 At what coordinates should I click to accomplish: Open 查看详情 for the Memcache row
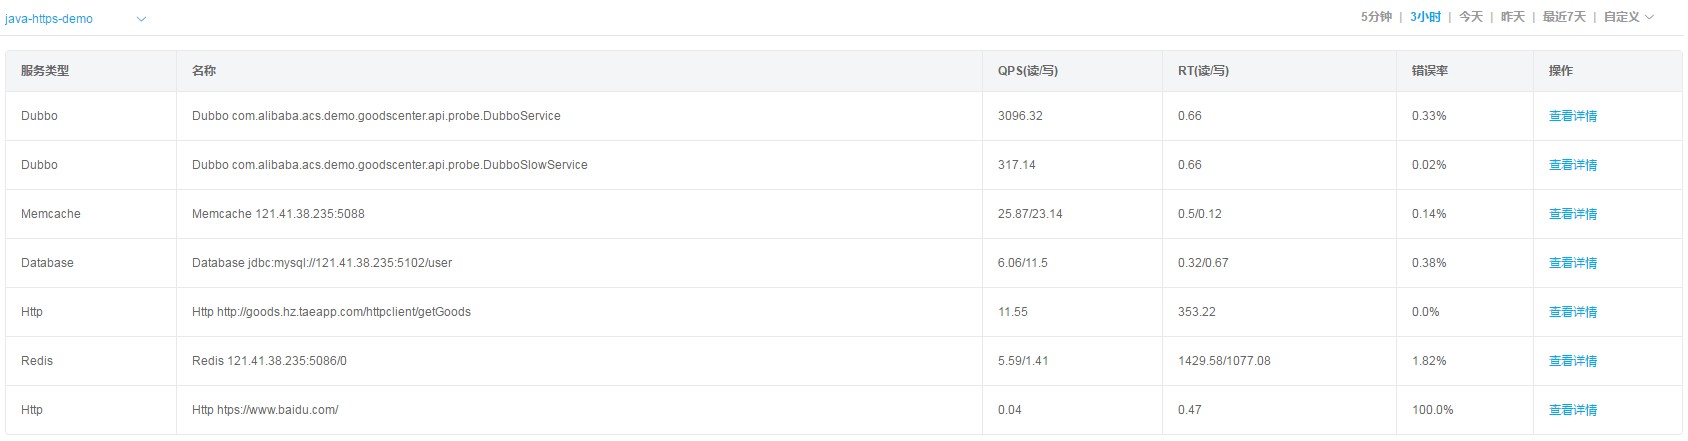click(x=1573, y=214)
